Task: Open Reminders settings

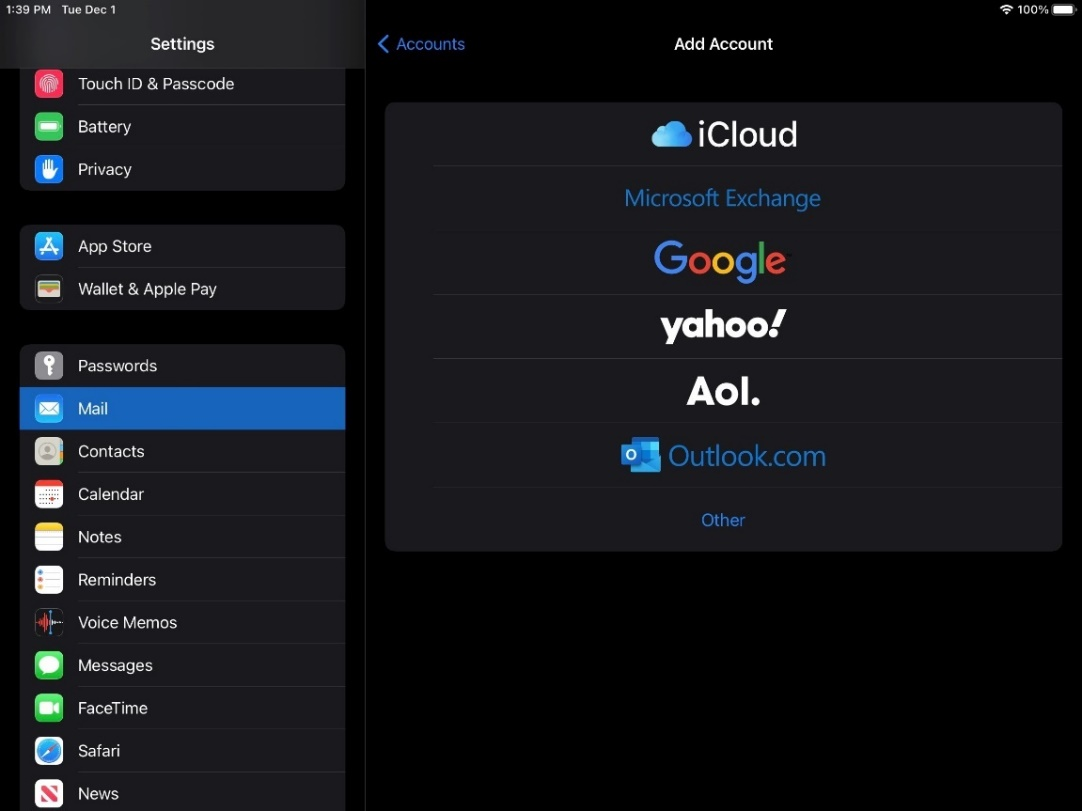Action: [182, 580]
